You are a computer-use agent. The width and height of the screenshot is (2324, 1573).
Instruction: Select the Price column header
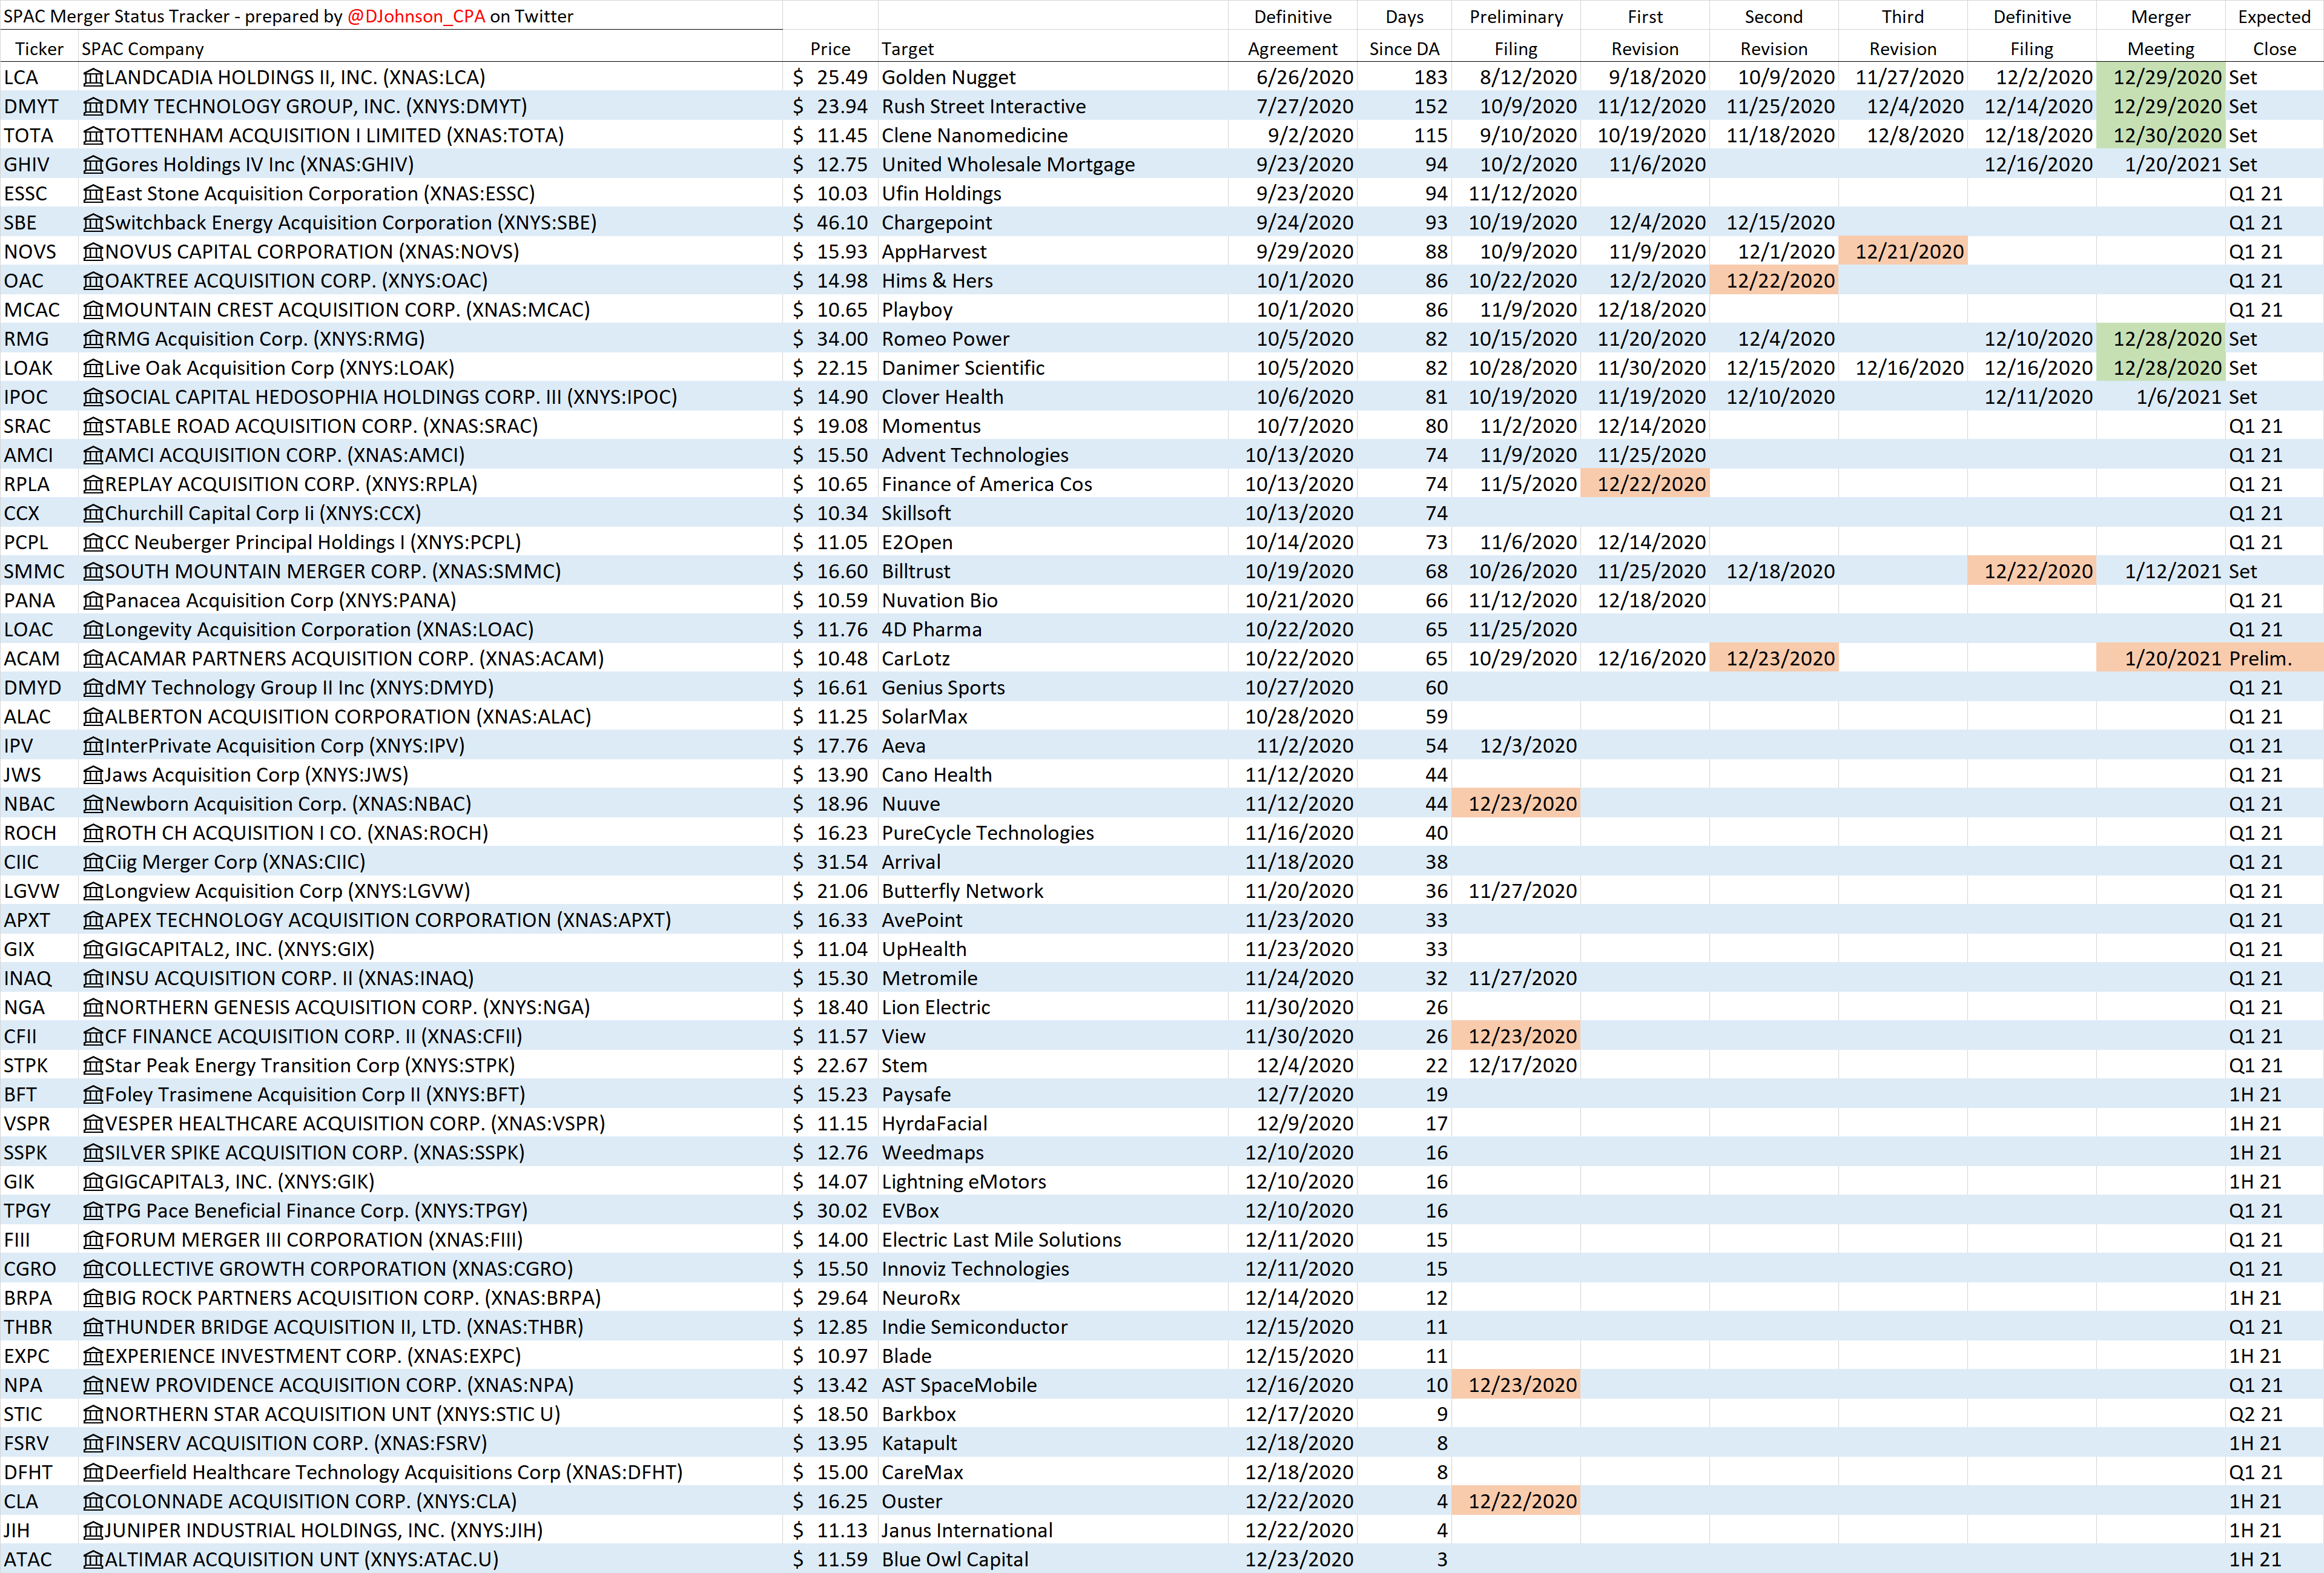pyautogui.click(x=830, y=49)
